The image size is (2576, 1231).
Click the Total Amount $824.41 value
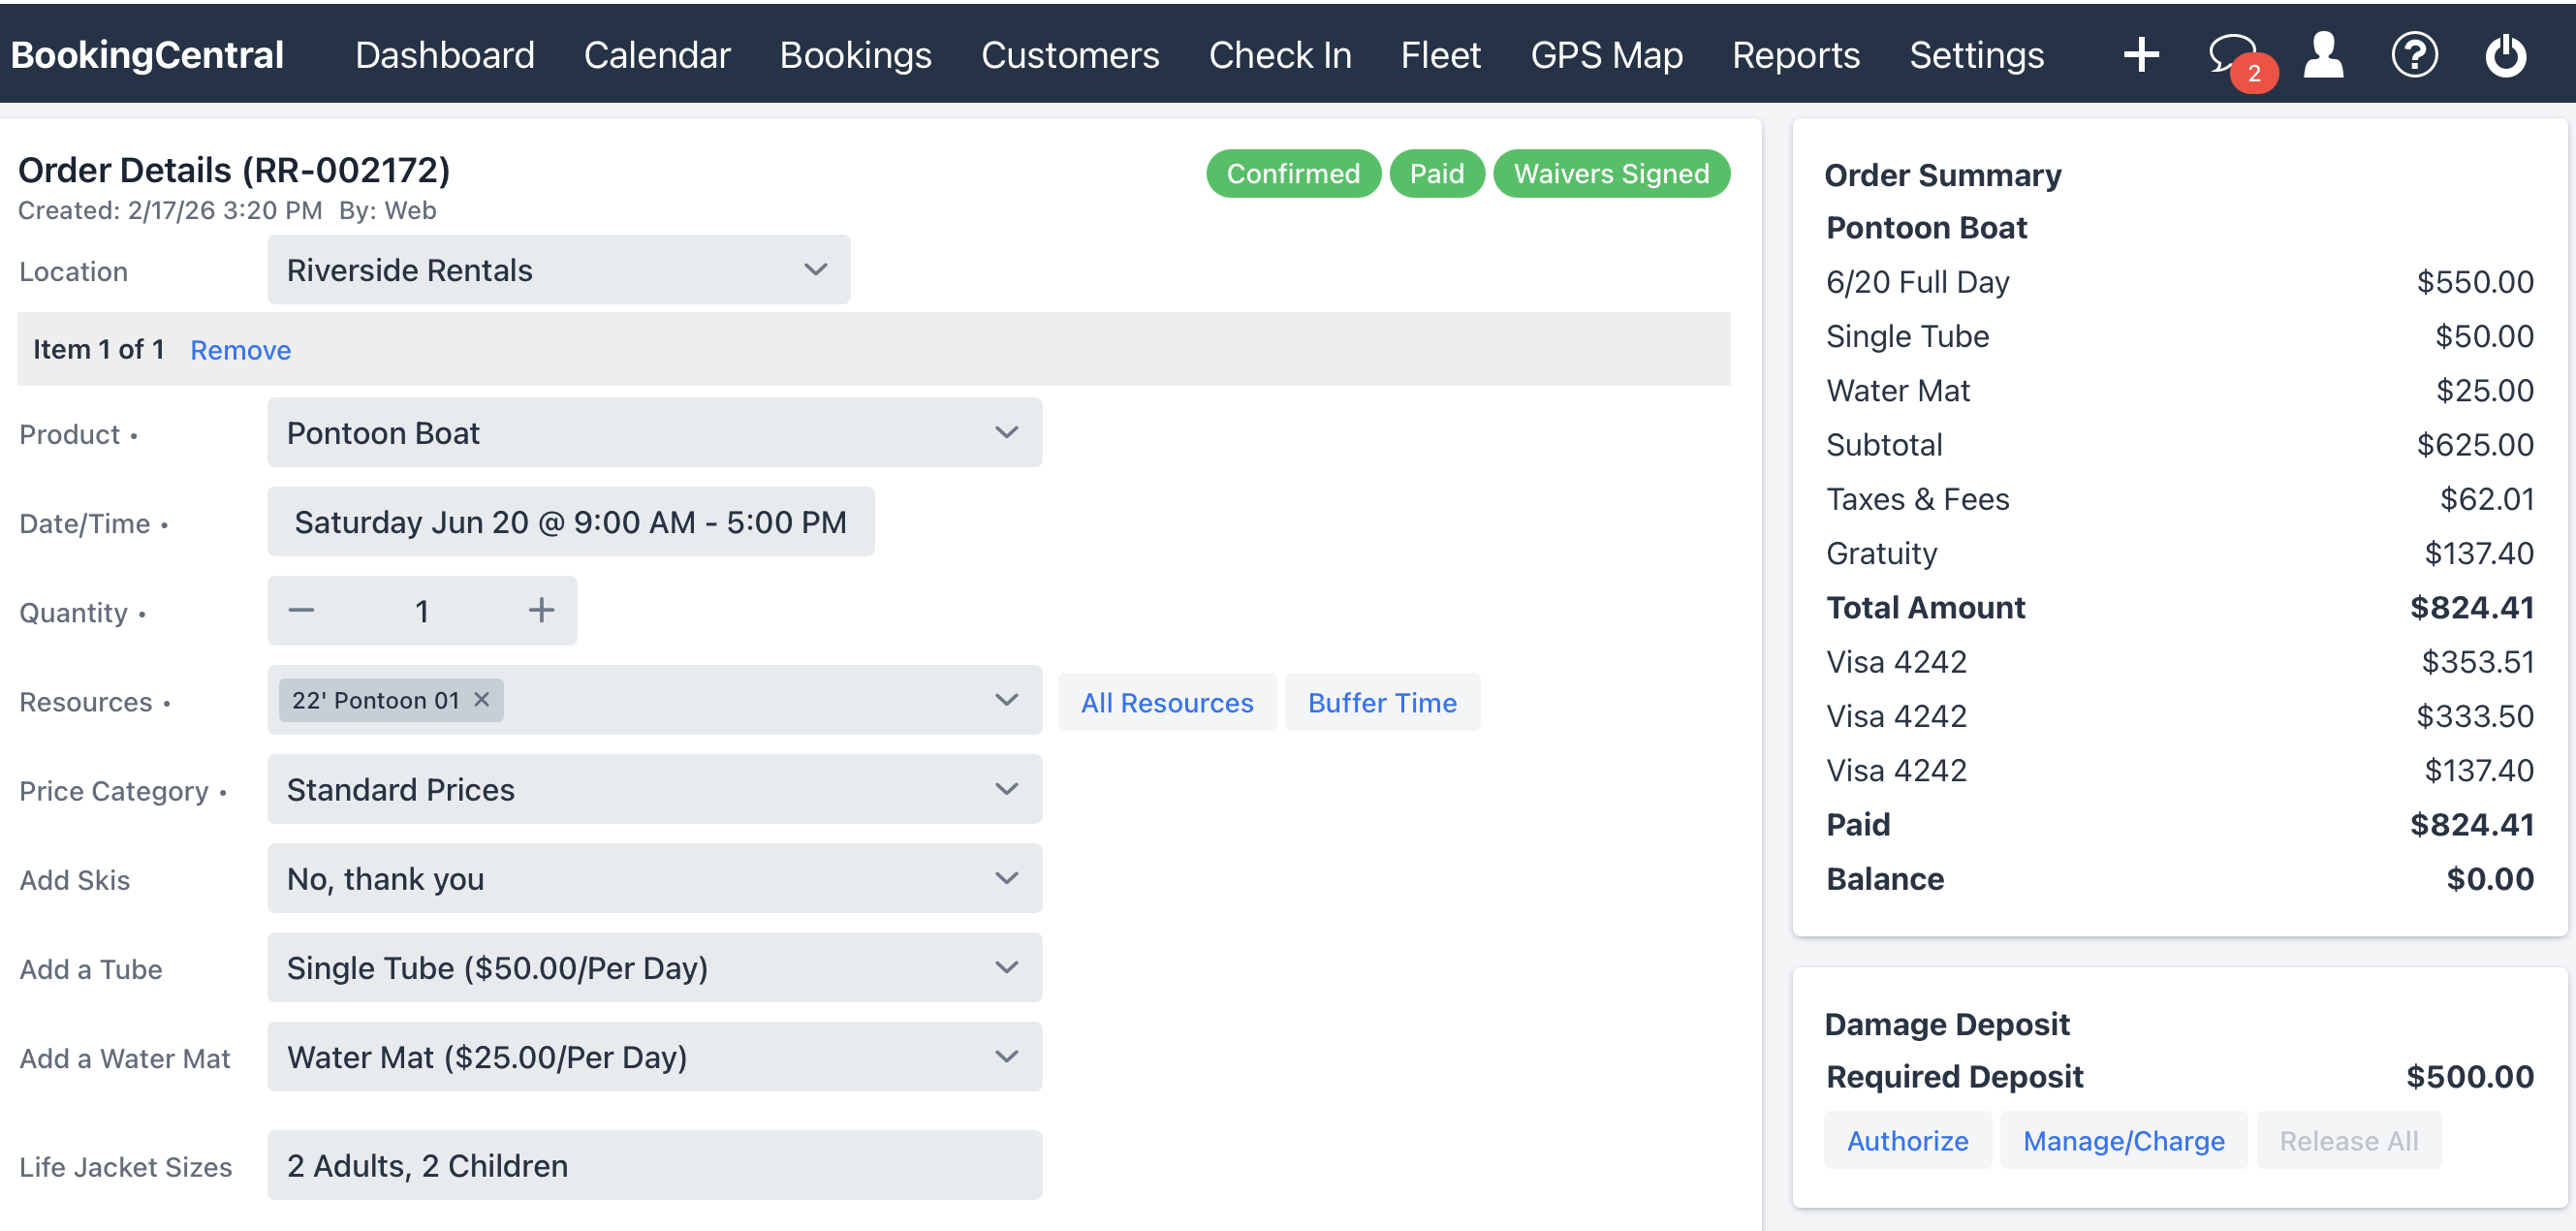2471,607
